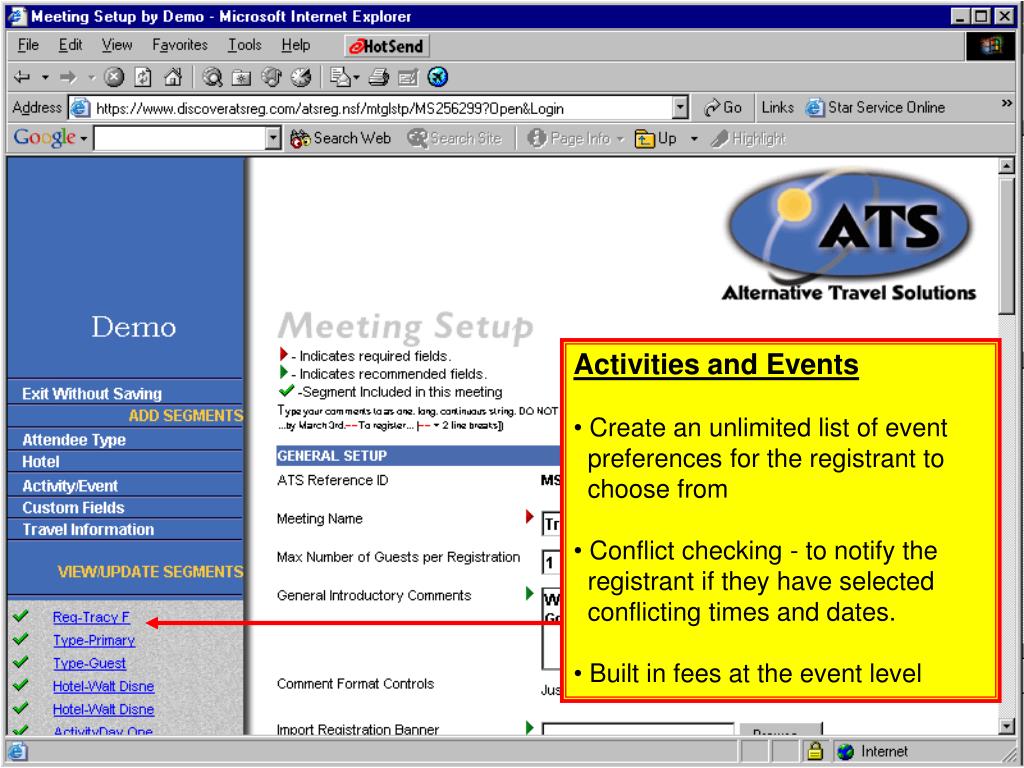Add an Attendee Type segment
The image size is (1024, 768).
(x=74, y=440)
